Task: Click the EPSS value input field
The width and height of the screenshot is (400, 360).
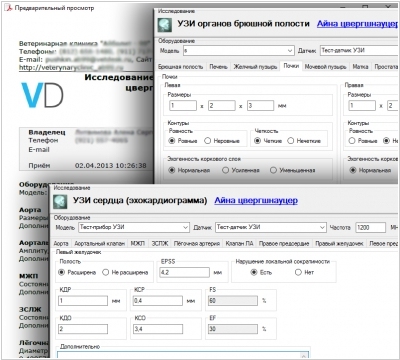Action: pos(185,272)
